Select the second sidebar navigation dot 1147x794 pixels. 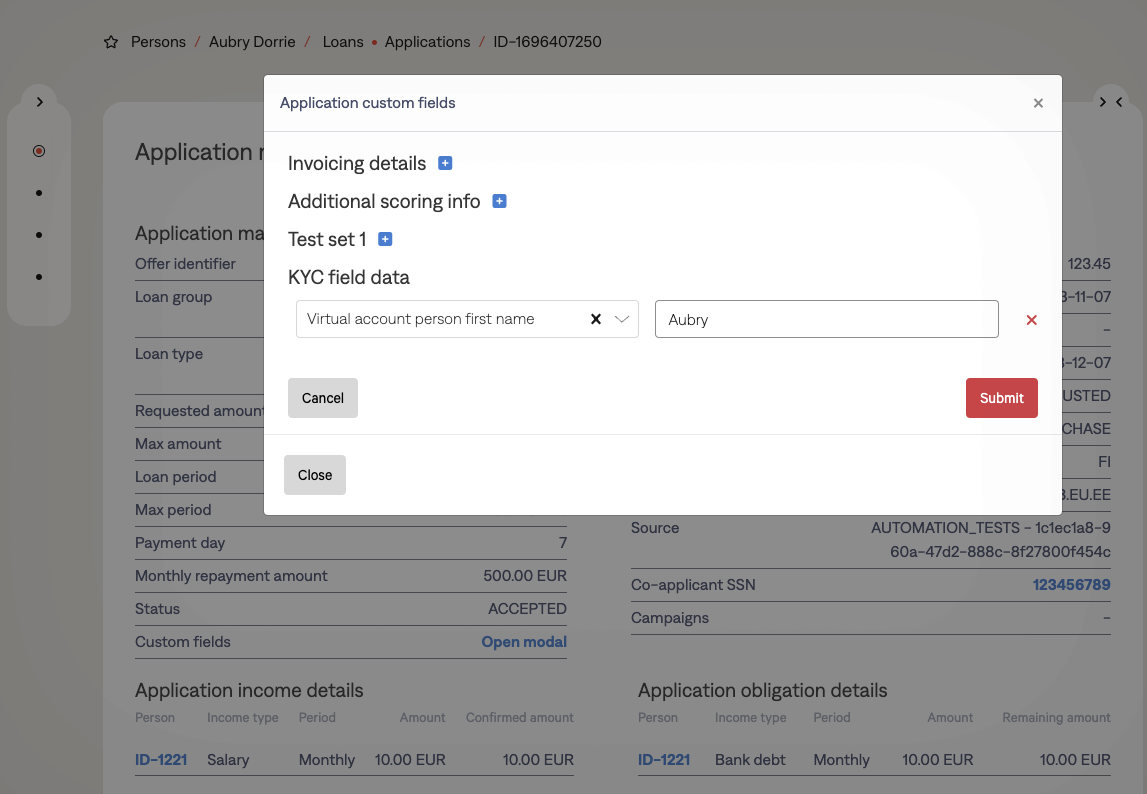39,193
